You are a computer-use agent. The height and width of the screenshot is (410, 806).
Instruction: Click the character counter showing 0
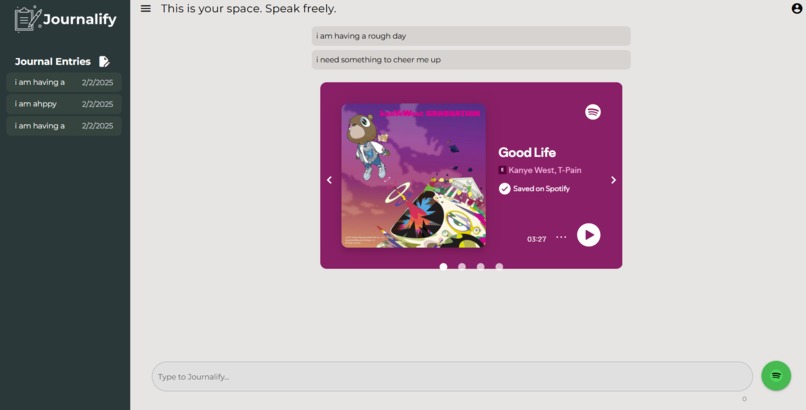point(744,399)
